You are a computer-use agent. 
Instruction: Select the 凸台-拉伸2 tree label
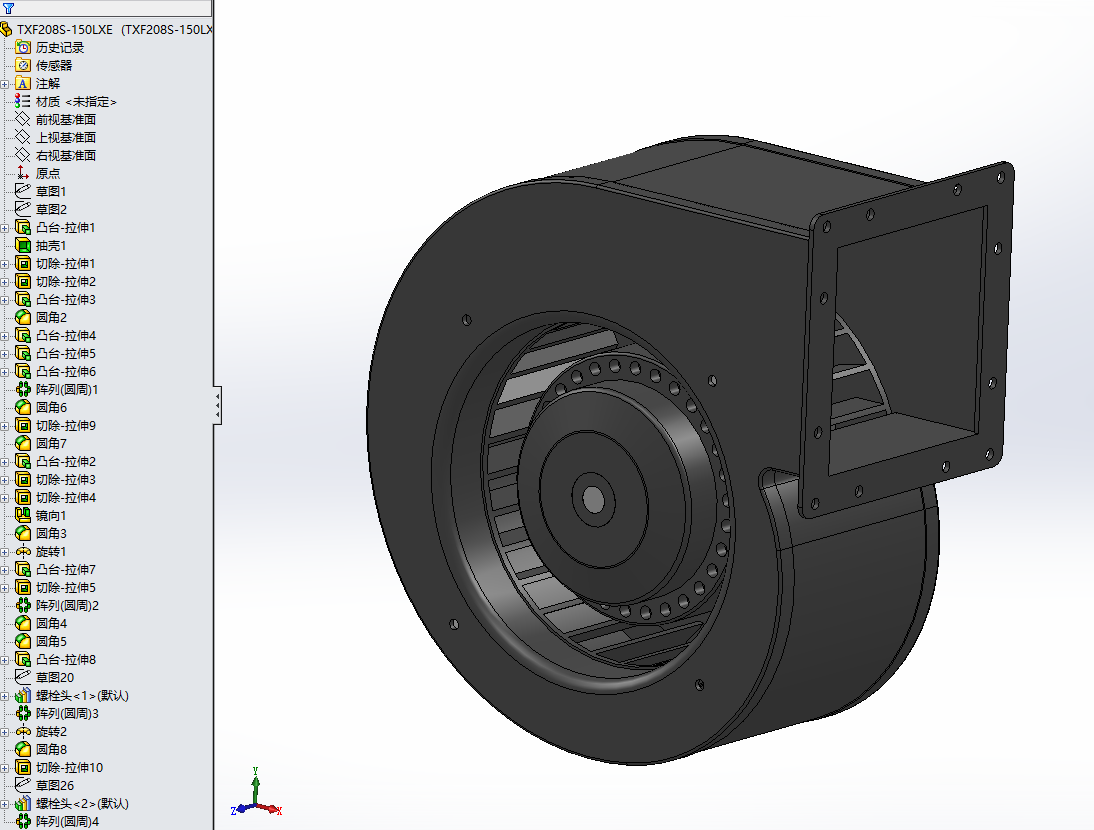[66, 462]
